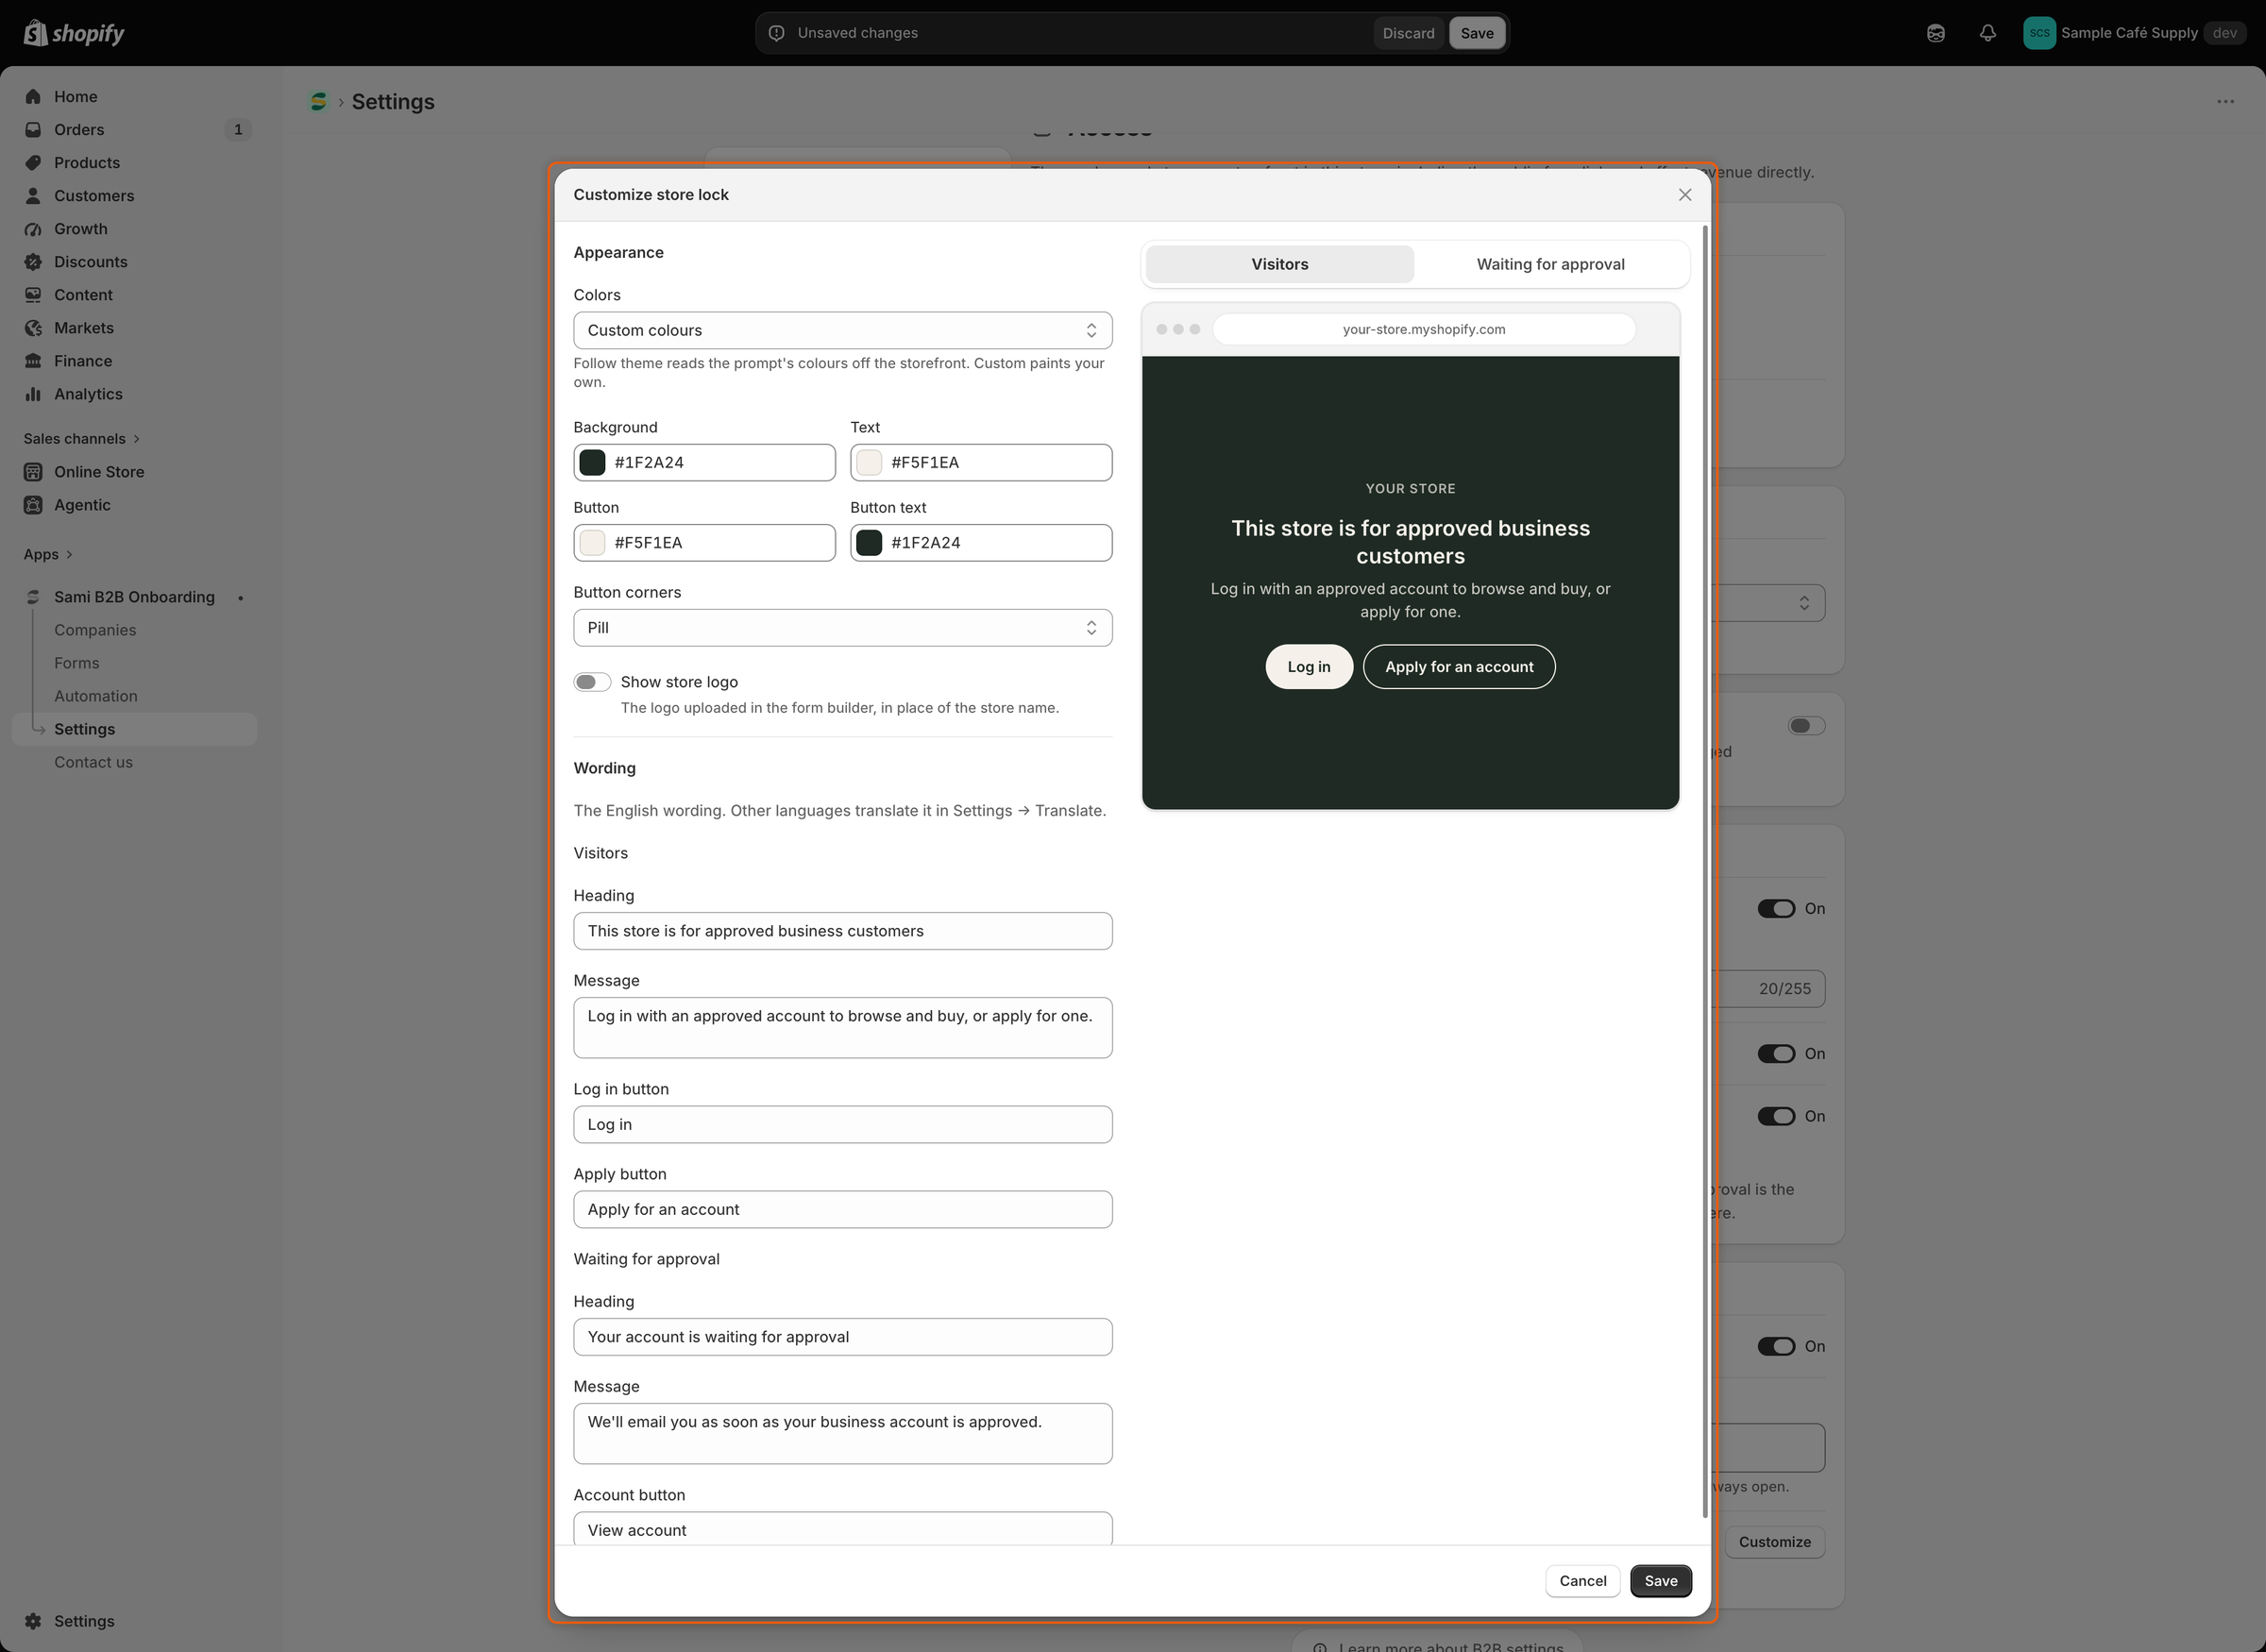The image size is (2266, 1652).
Task: Open the Agentic channel icon
Action: coord(33,504)
